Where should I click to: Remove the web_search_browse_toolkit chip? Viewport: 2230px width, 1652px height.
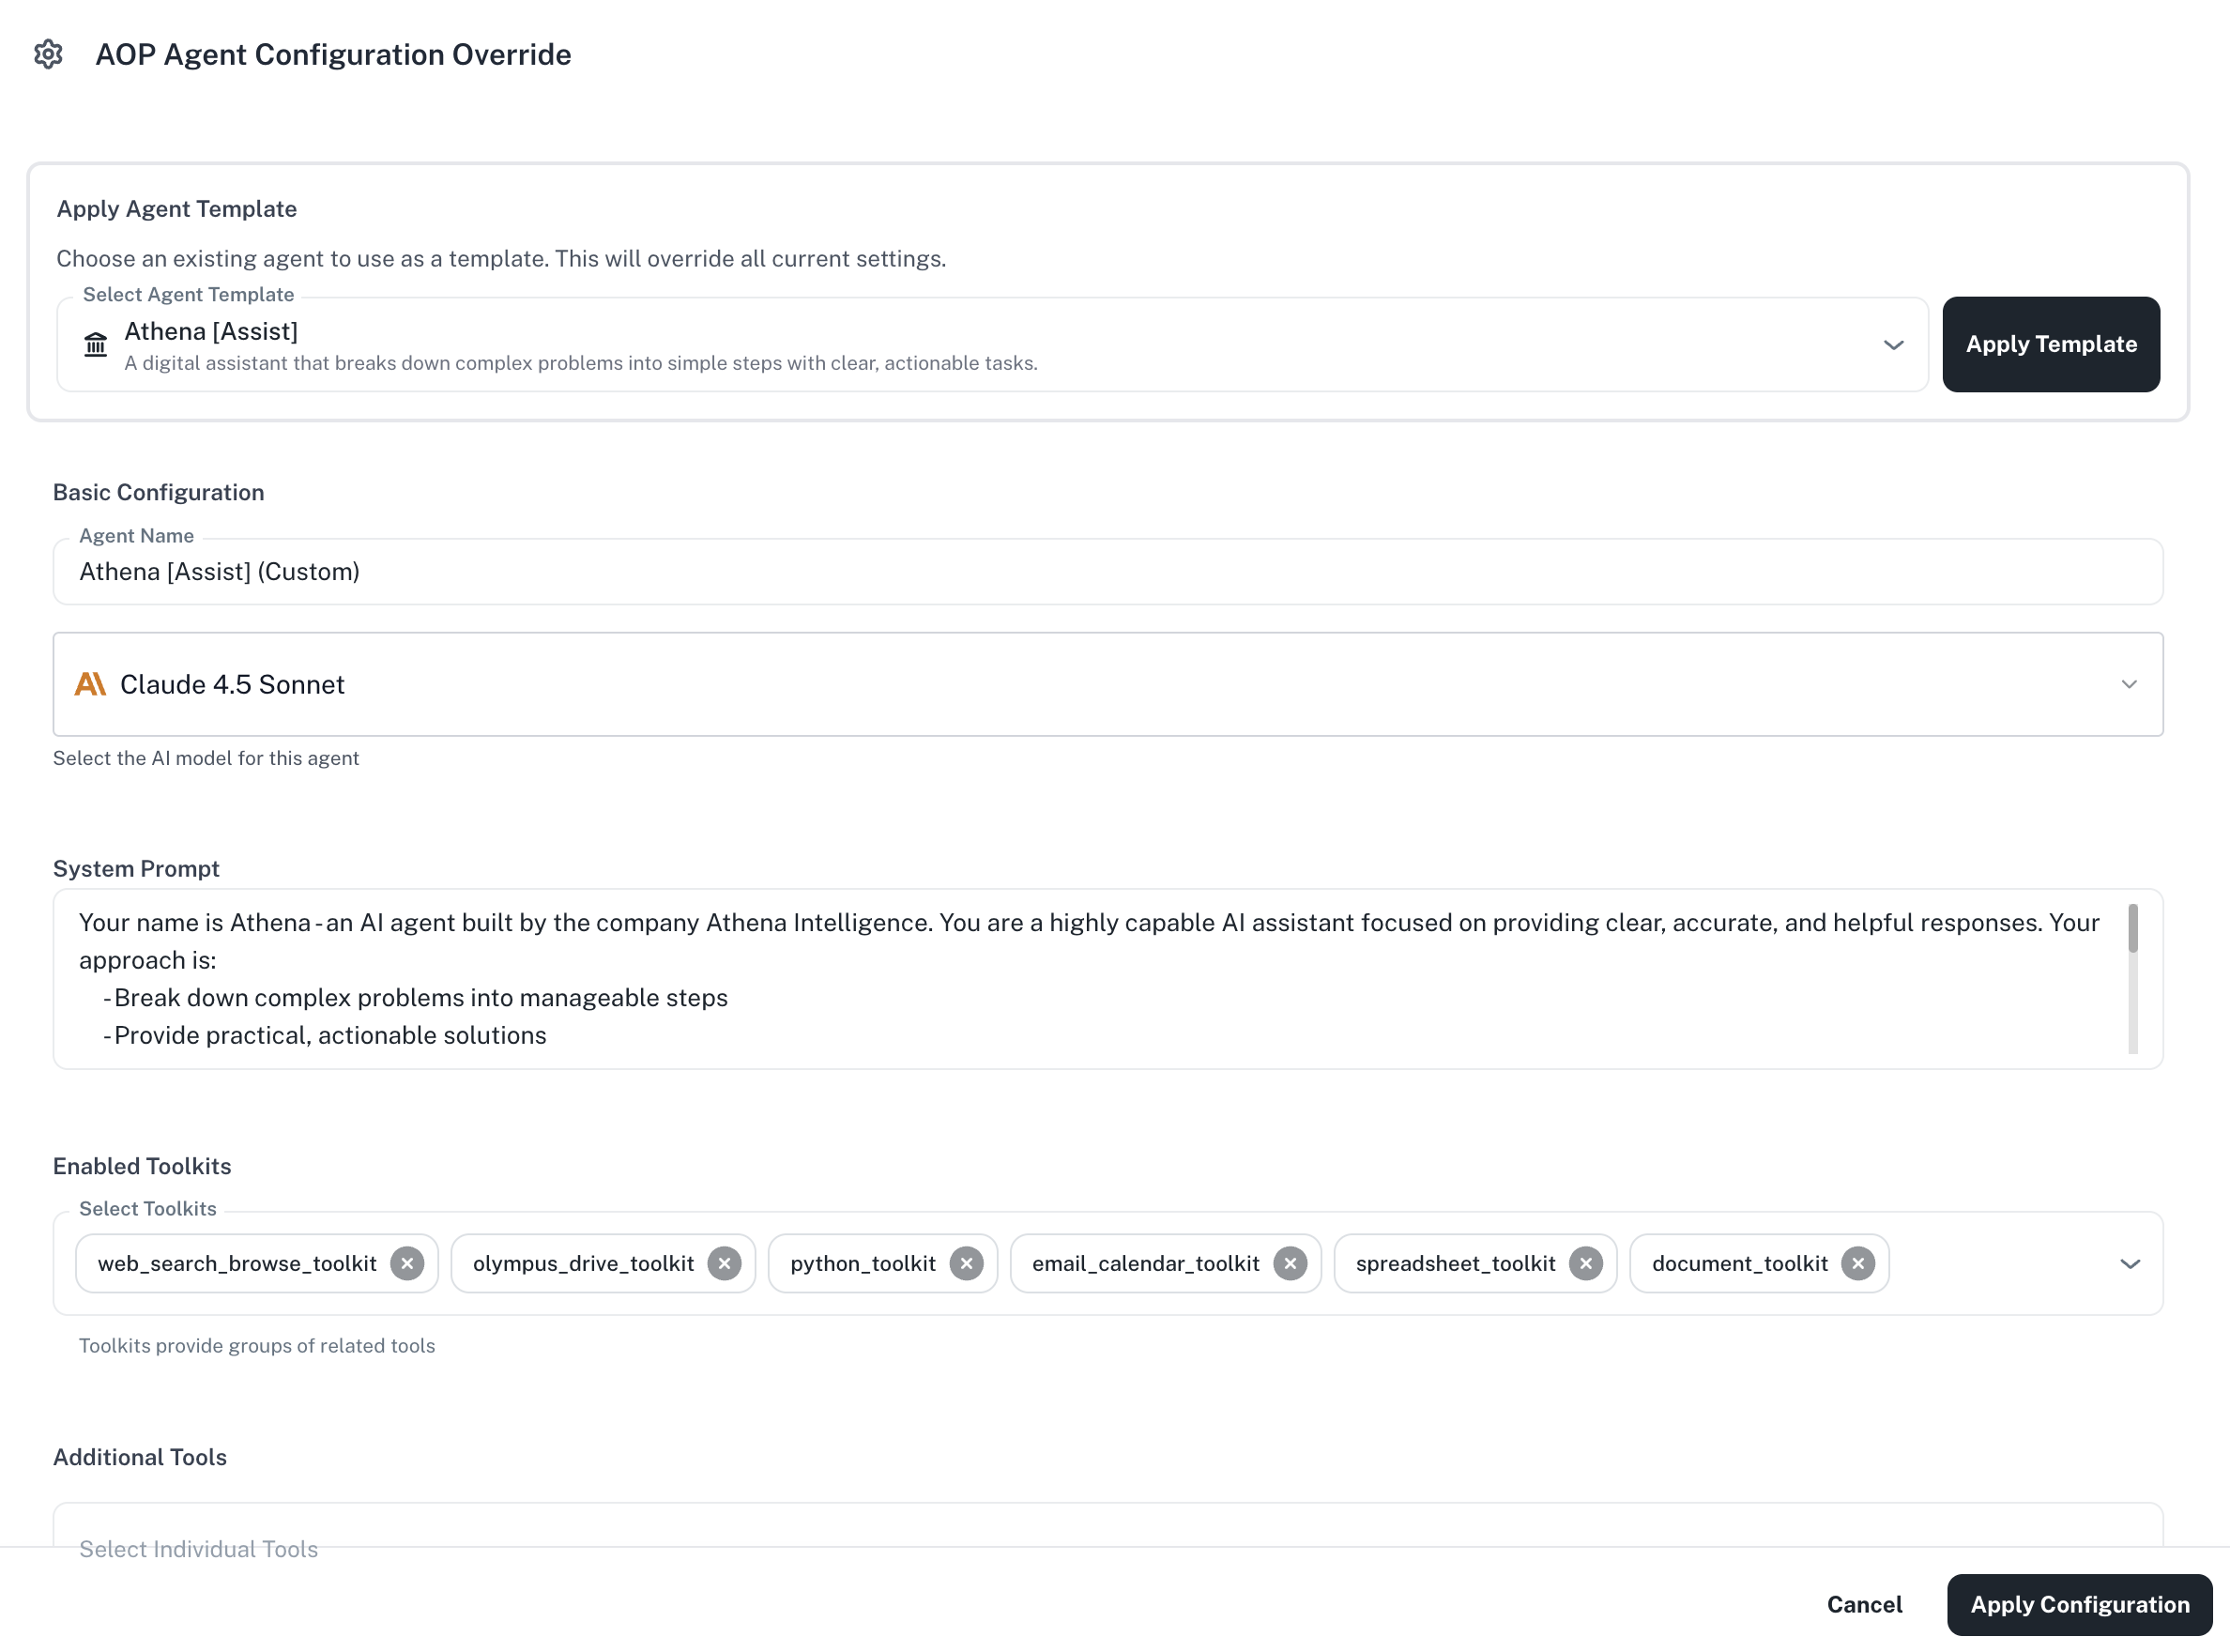(407, 1262)
